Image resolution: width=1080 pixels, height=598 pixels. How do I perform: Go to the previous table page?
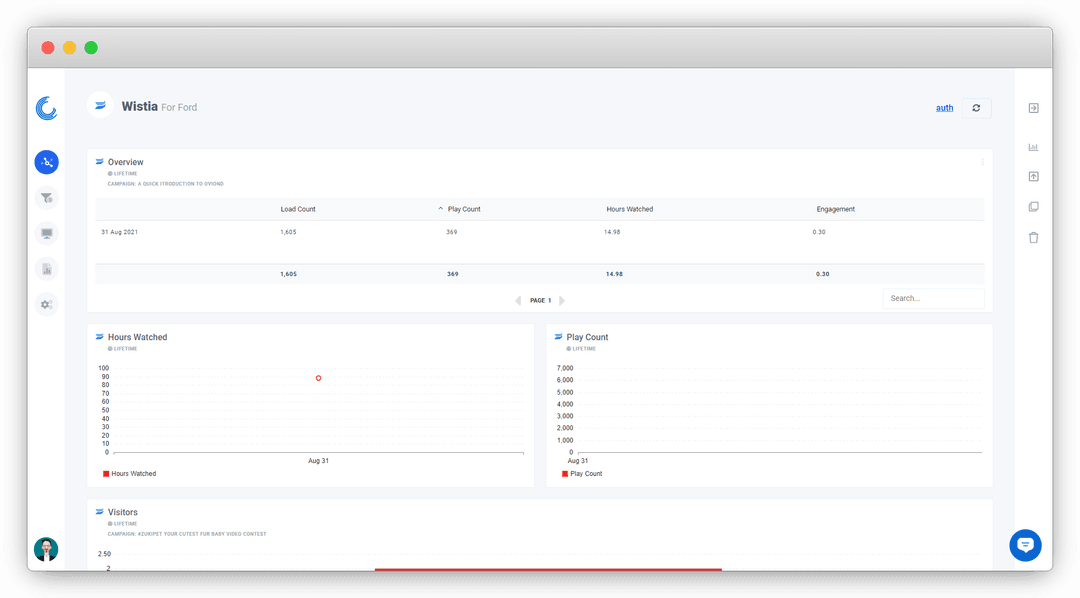click(x=518, y=300)
